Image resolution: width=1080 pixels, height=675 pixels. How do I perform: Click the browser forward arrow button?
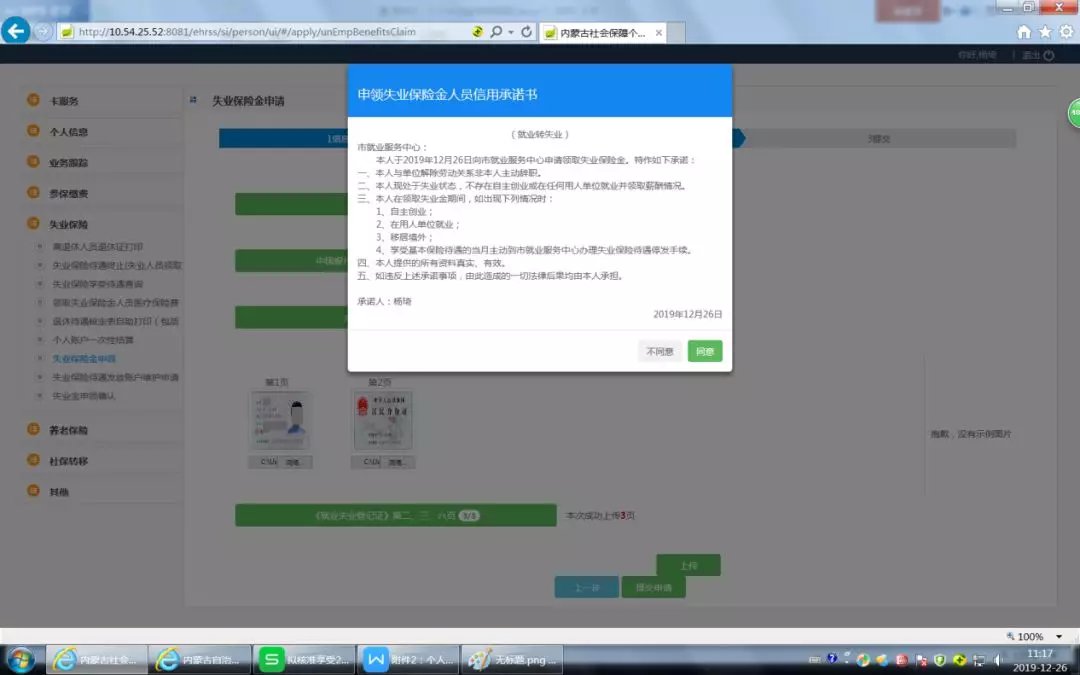[x=43, y=32]
